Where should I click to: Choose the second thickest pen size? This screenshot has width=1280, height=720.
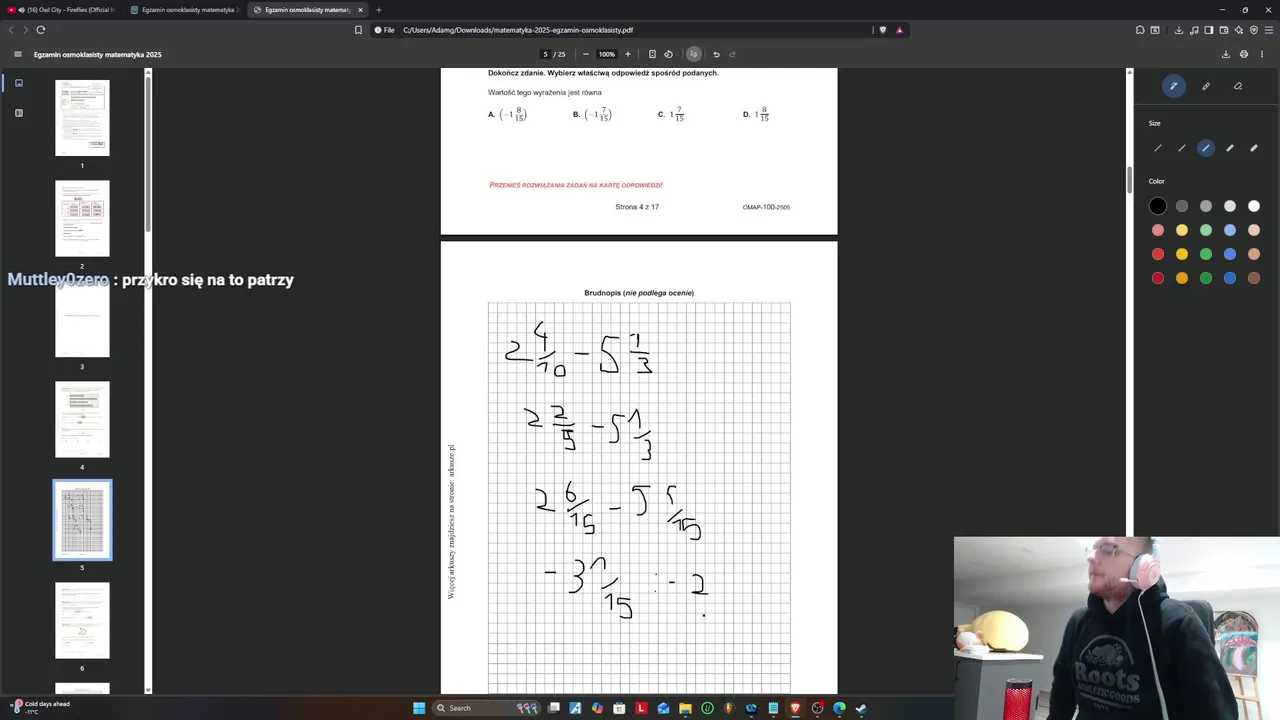(x=1230, y=148)
